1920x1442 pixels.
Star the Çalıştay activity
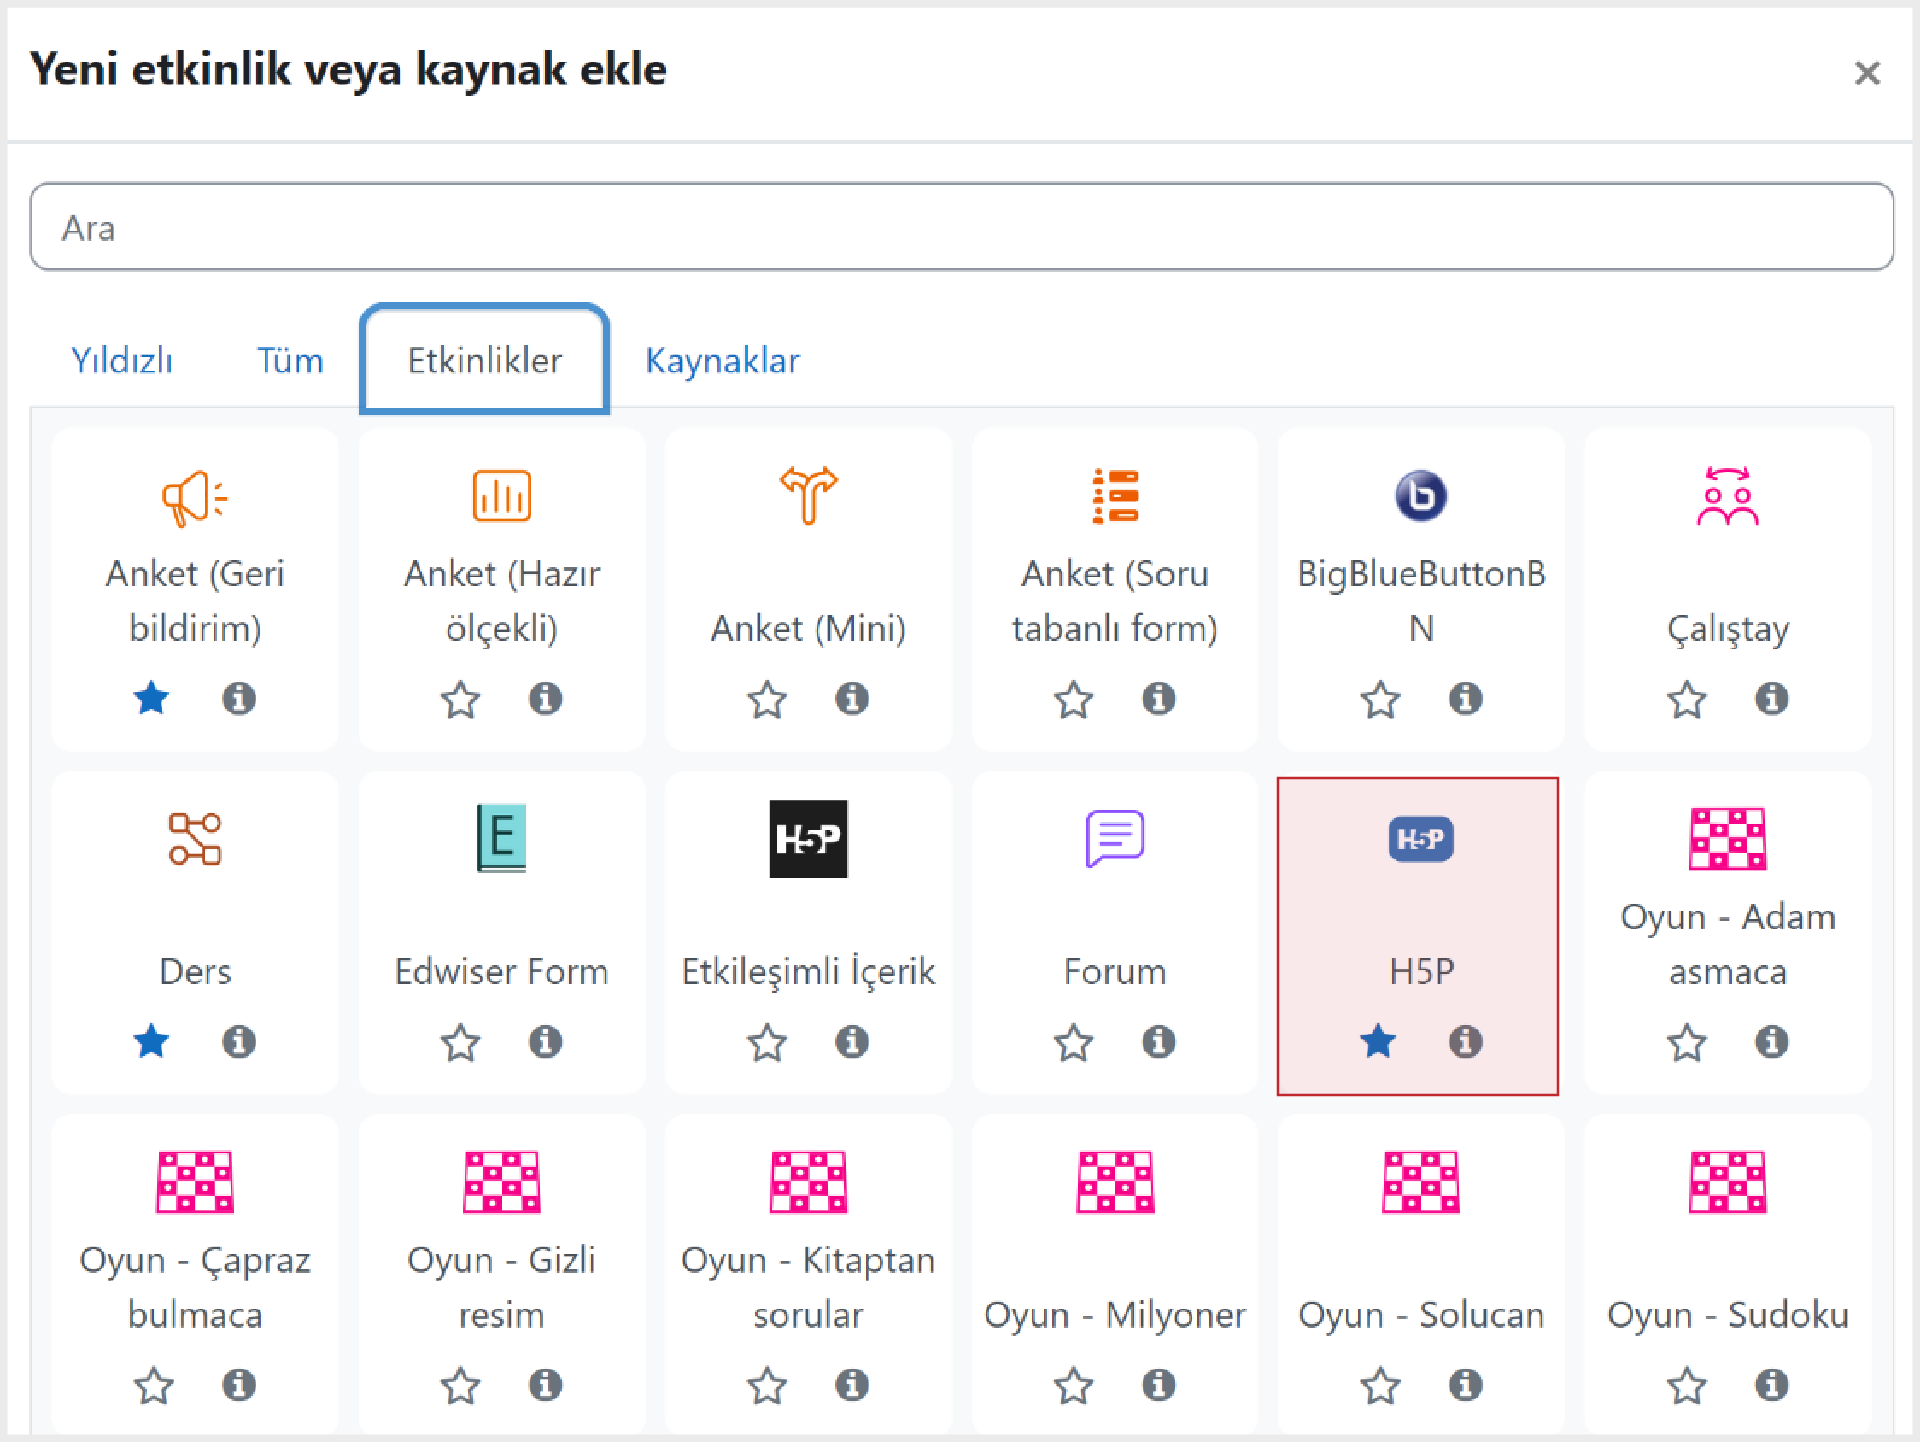(1687, 699)
